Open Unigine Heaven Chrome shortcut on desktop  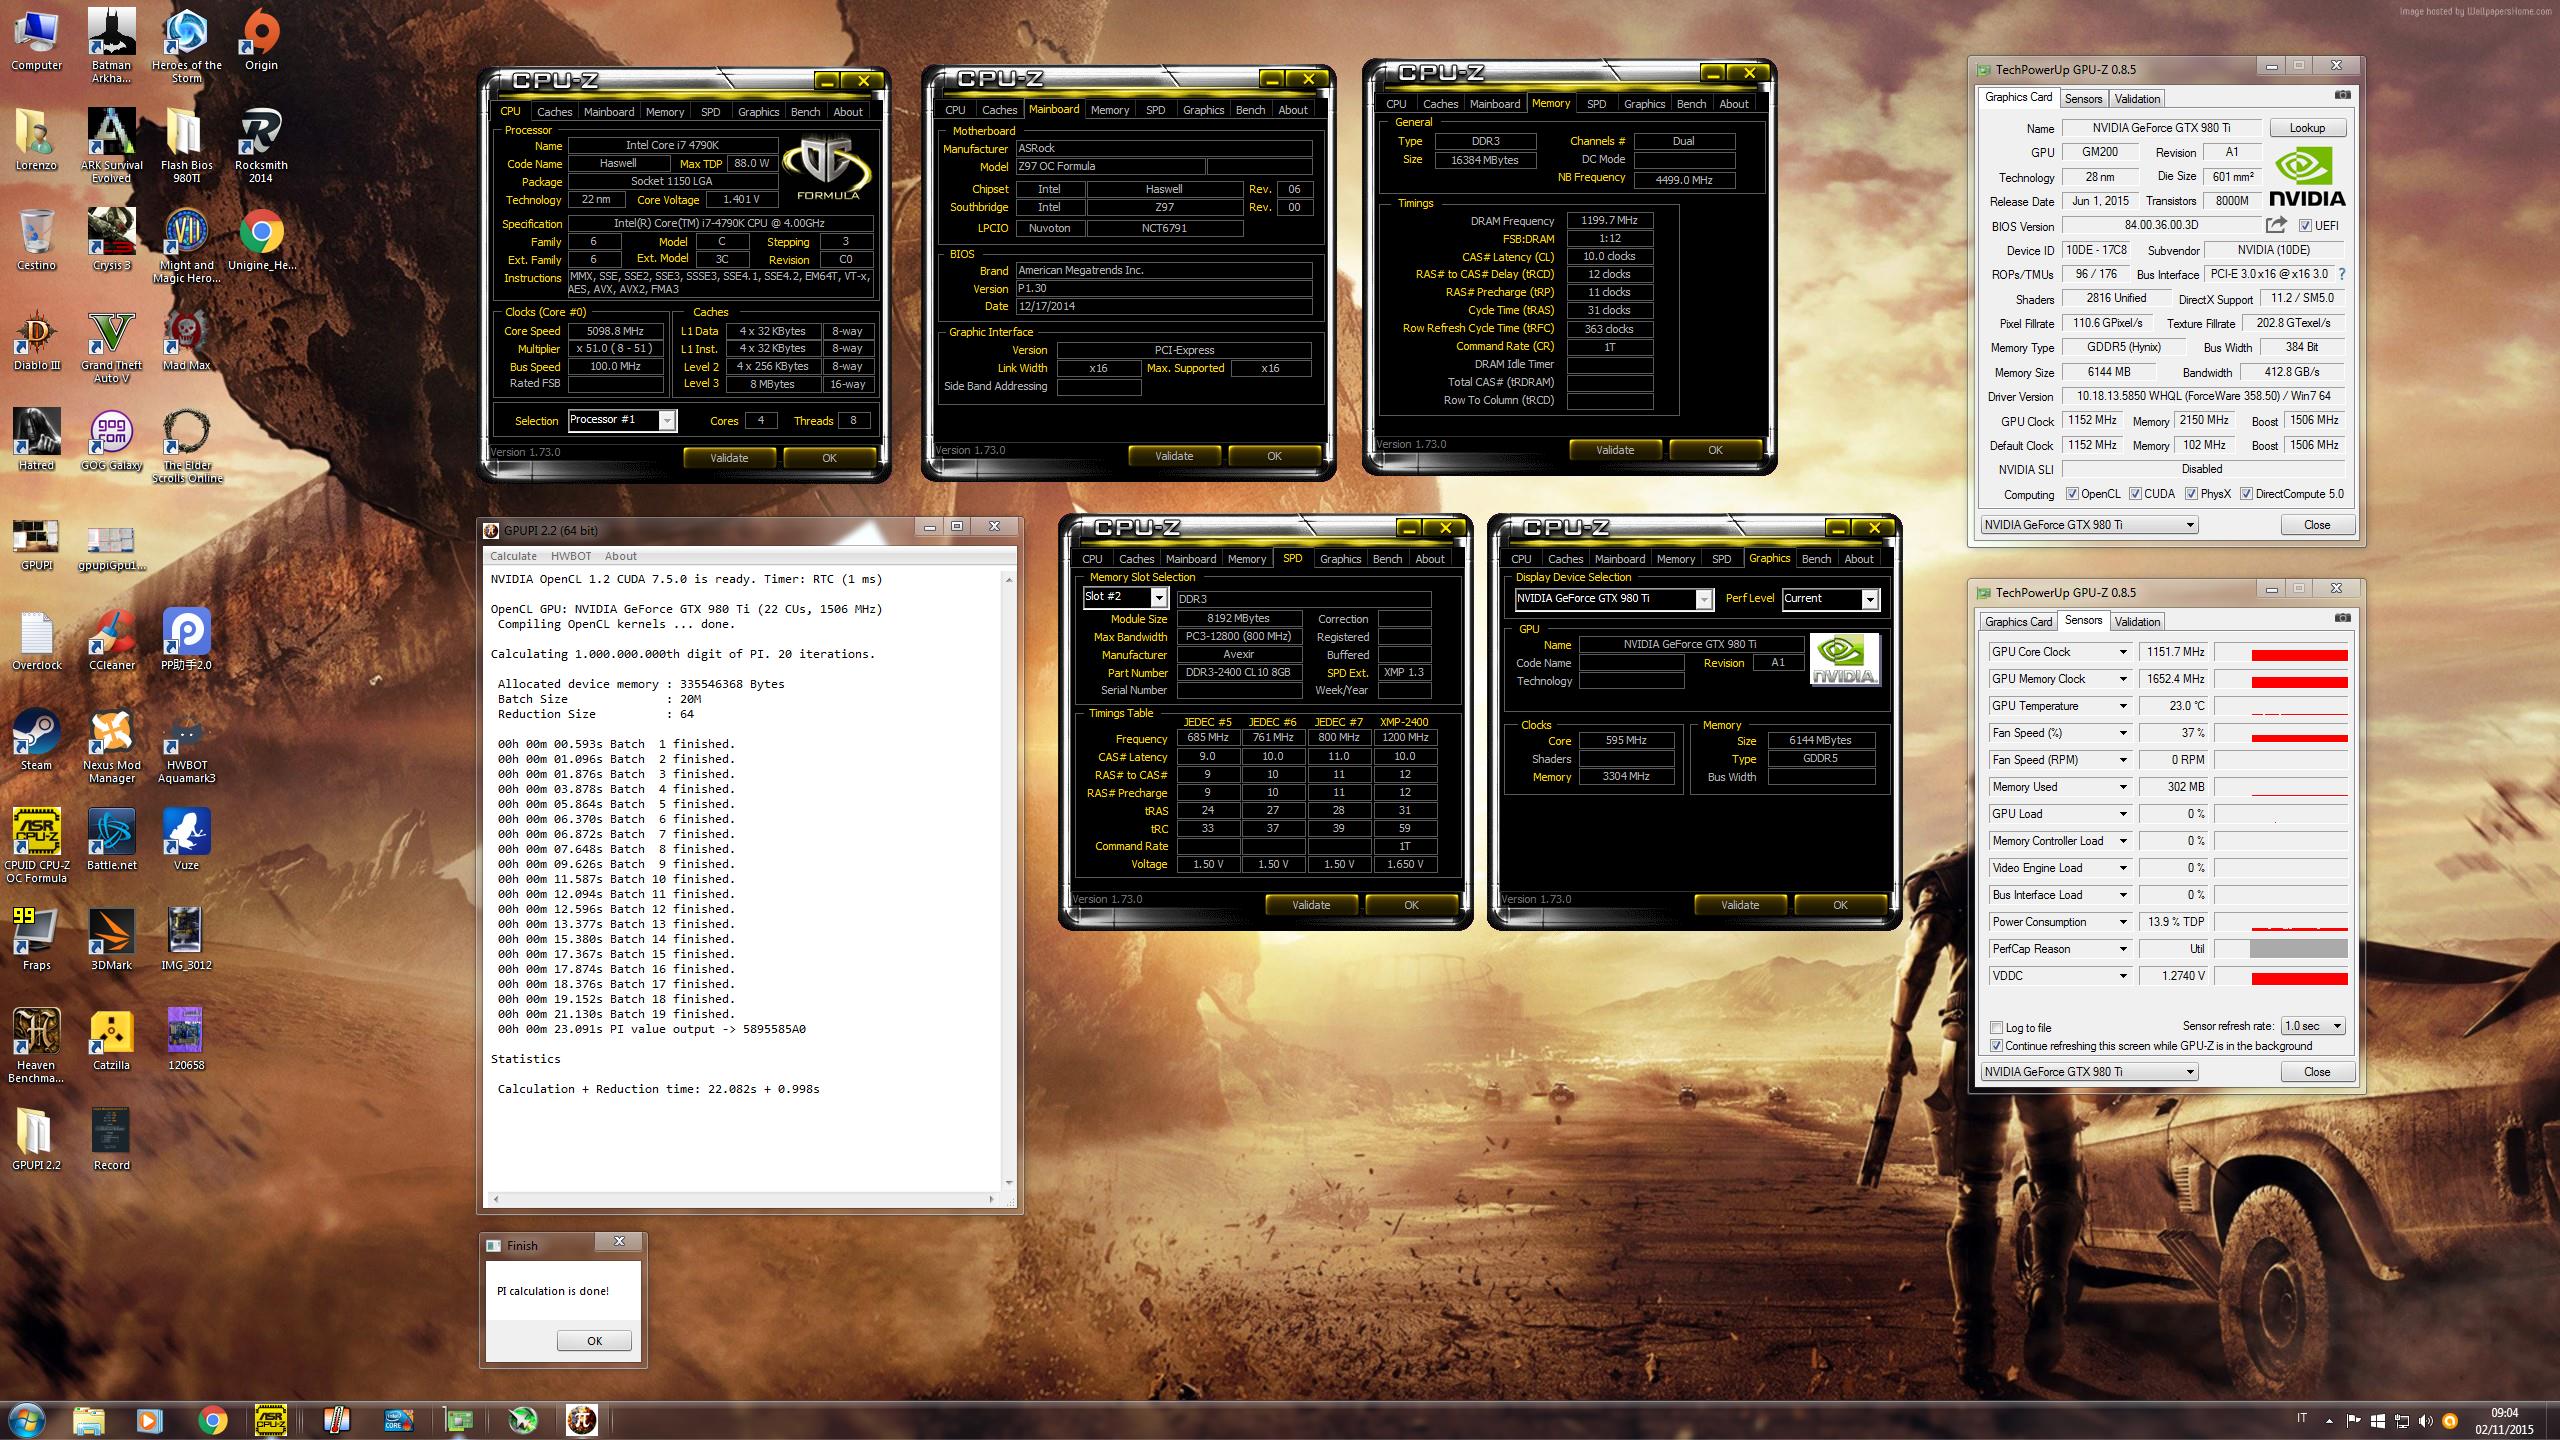pos(261,240)
